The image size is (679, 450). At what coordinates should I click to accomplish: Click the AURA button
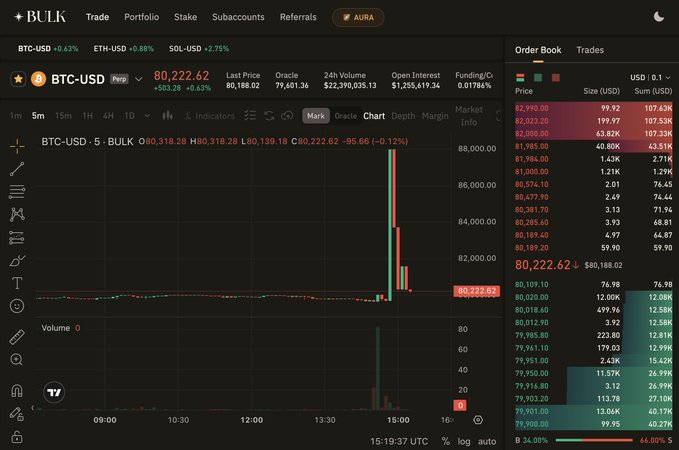pyautogui.click(x=358, y=17)
